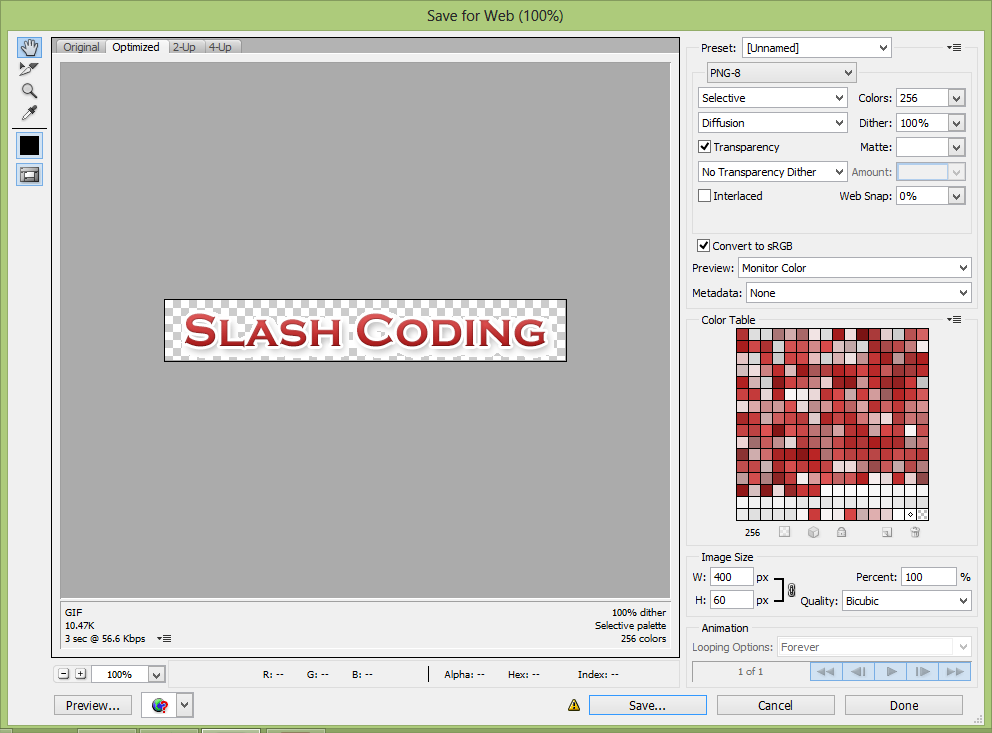The width and height of the screenshot is (992, 733).
Task: Click the zoom out minus button
Action: pyautogui.click(x=64, y=674)
